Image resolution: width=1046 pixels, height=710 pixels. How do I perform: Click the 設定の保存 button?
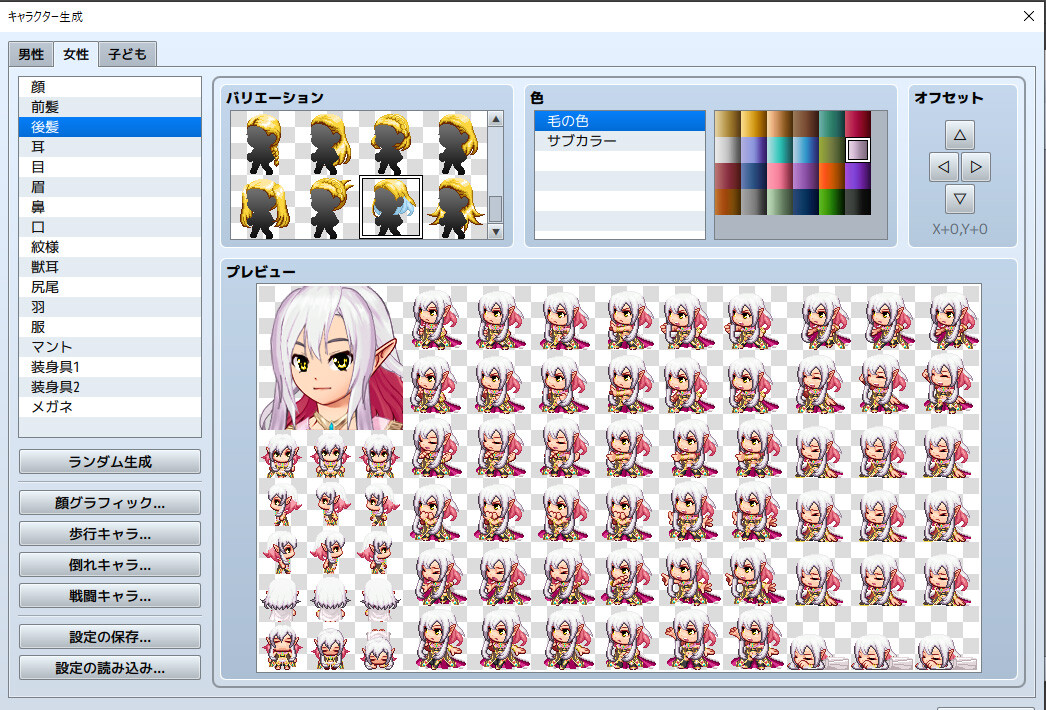point(109,636)
